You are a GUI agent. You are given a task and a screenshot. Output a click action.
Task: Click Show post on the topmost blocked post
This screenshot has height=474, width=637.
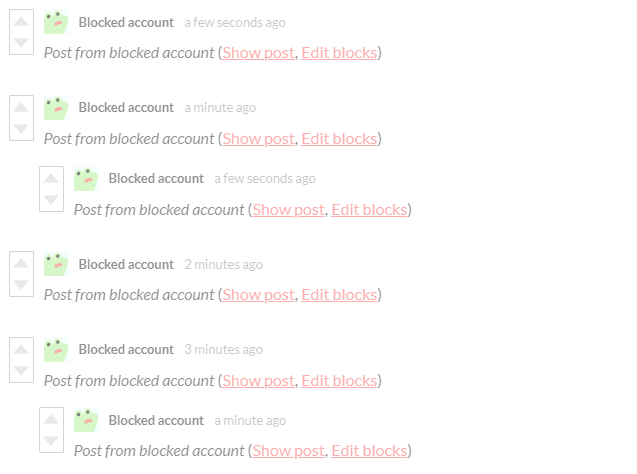click(x=258, y=53)
